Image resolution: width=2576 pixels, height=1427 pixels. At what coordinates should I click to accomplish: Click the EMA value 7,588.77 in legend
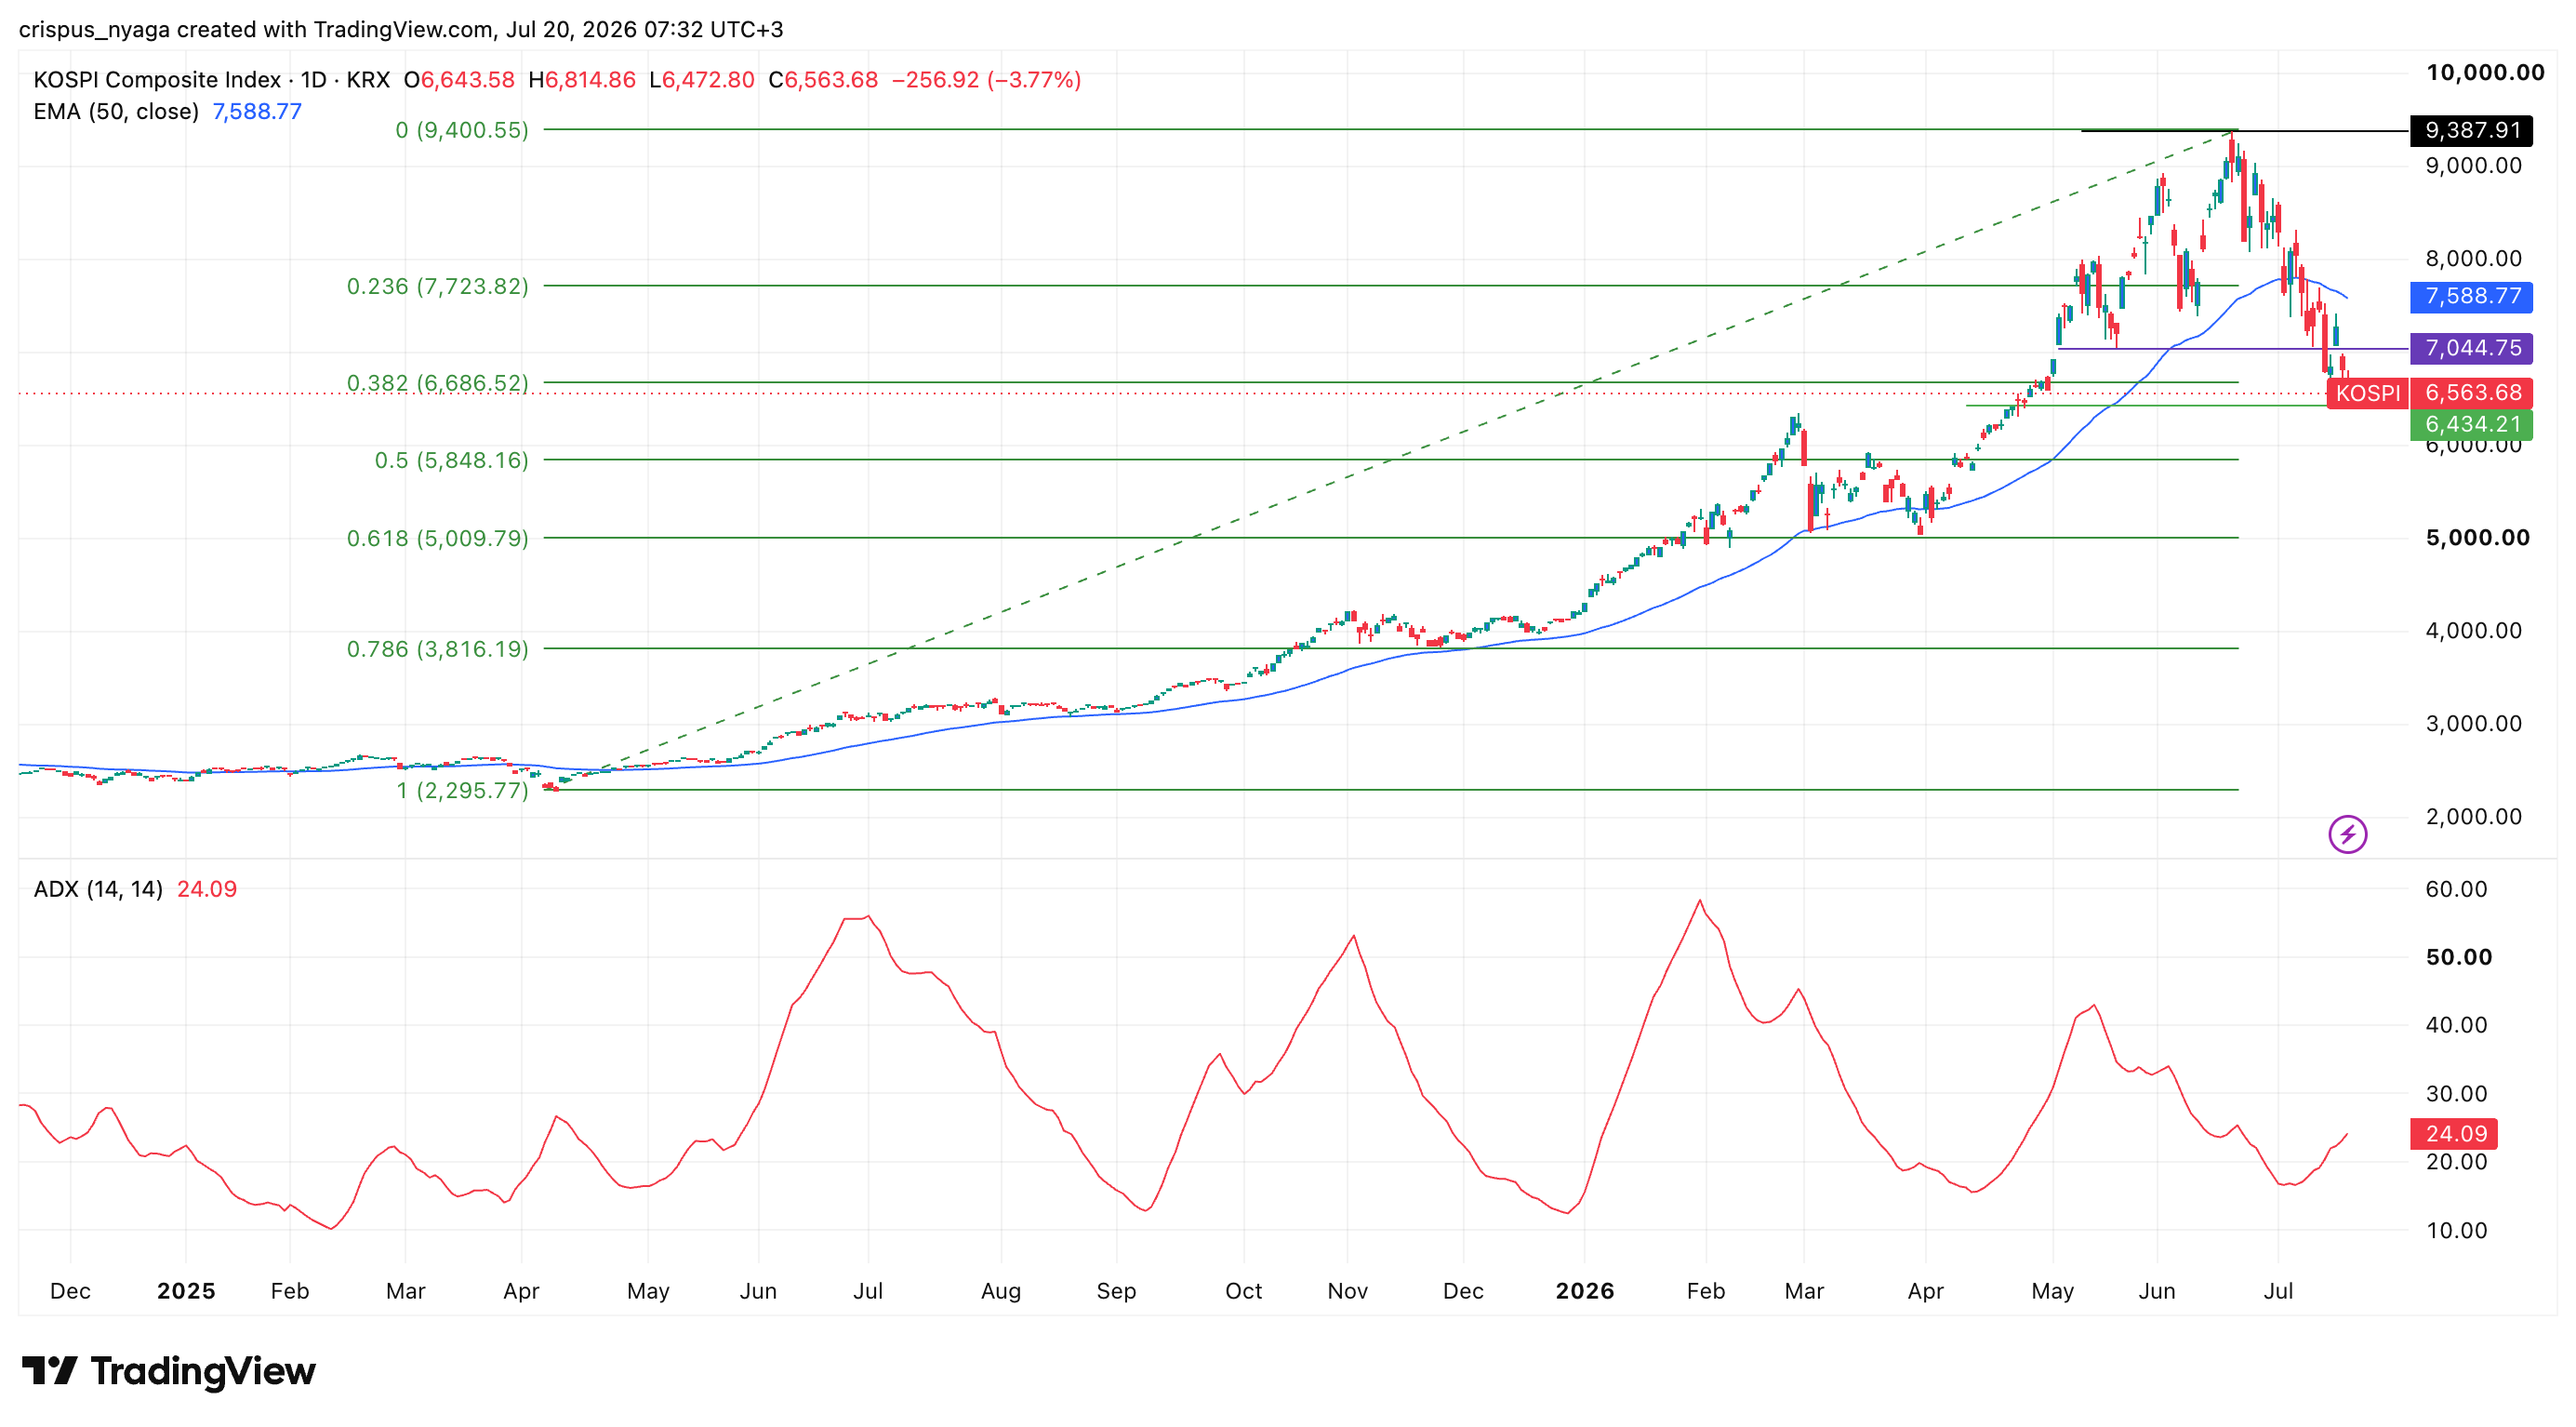click(257, 111)
